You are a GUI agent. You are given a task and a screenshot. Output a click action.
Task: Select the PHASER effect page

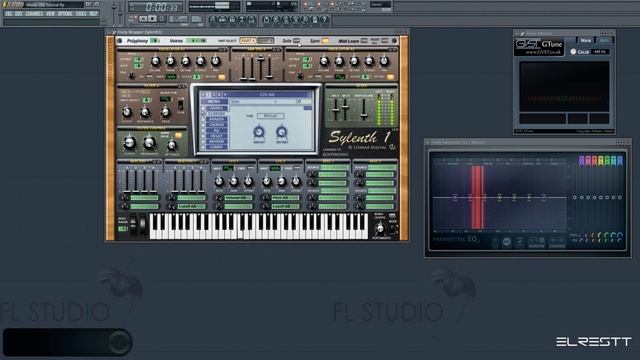pyautogui.click(x=217, y=119)
